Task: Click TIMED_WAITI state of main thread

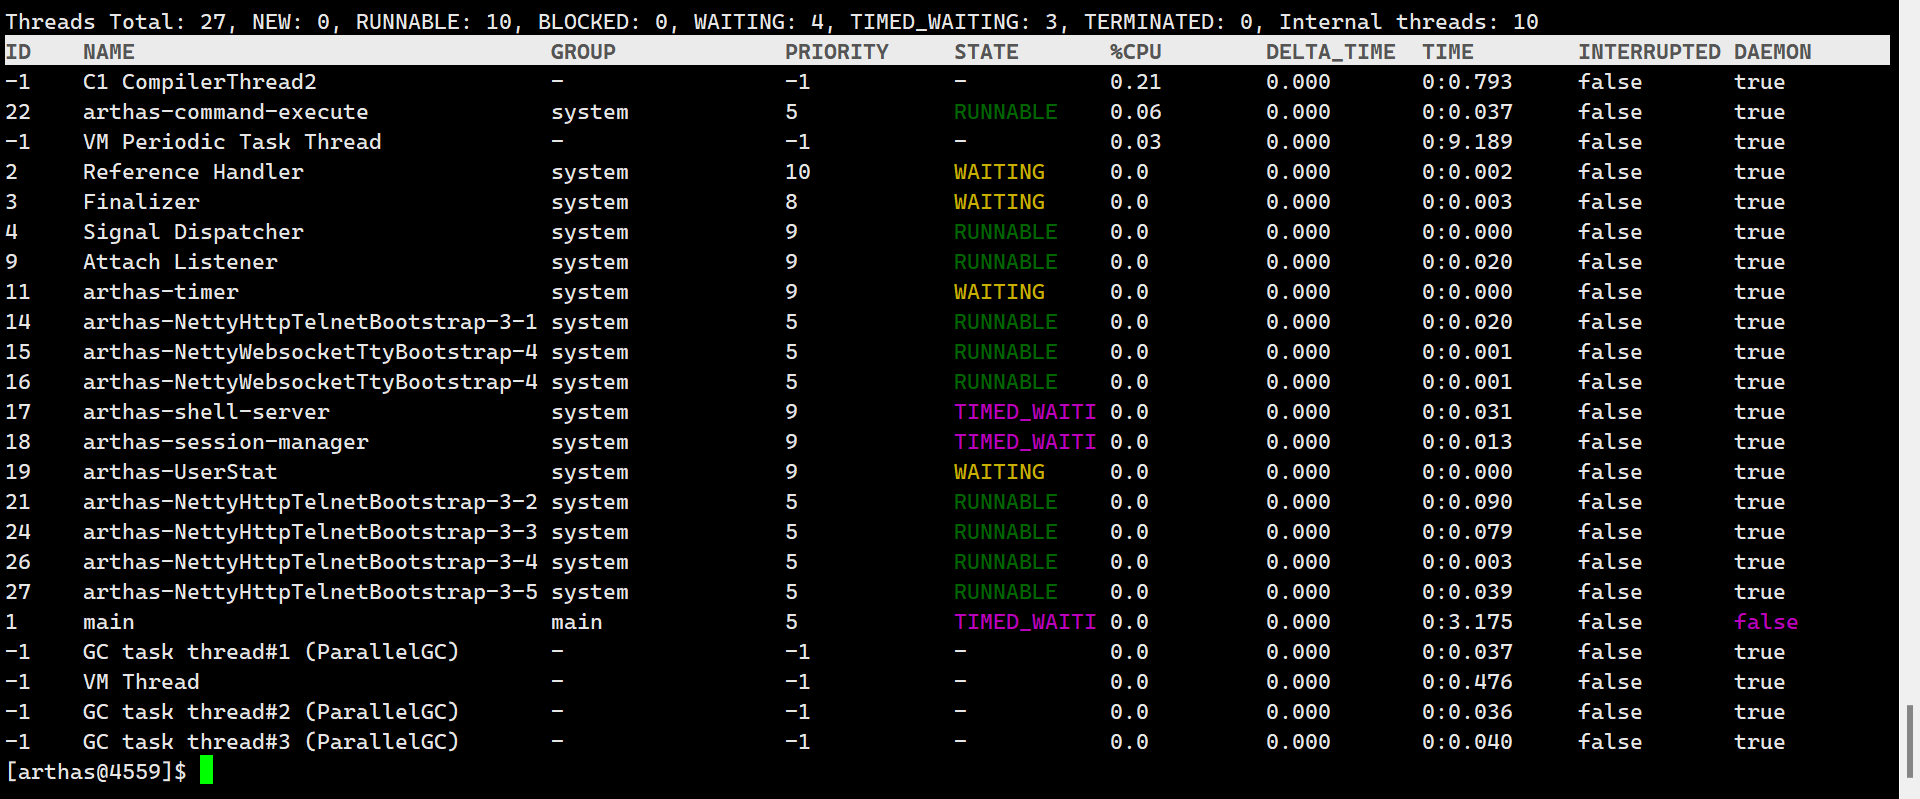Action: click(x=1025, y=622)
